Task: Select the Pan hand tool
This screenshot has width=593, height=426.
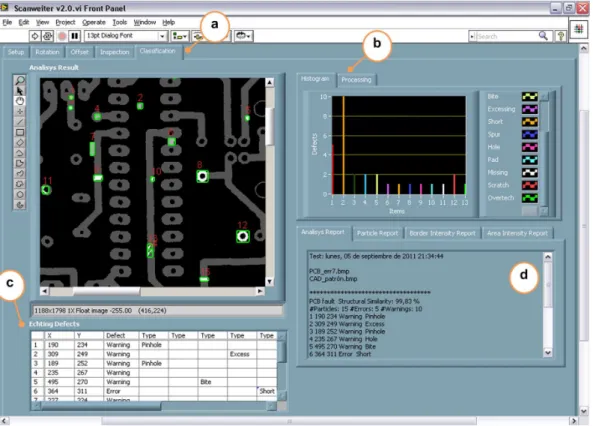Action: pos(20,101)
